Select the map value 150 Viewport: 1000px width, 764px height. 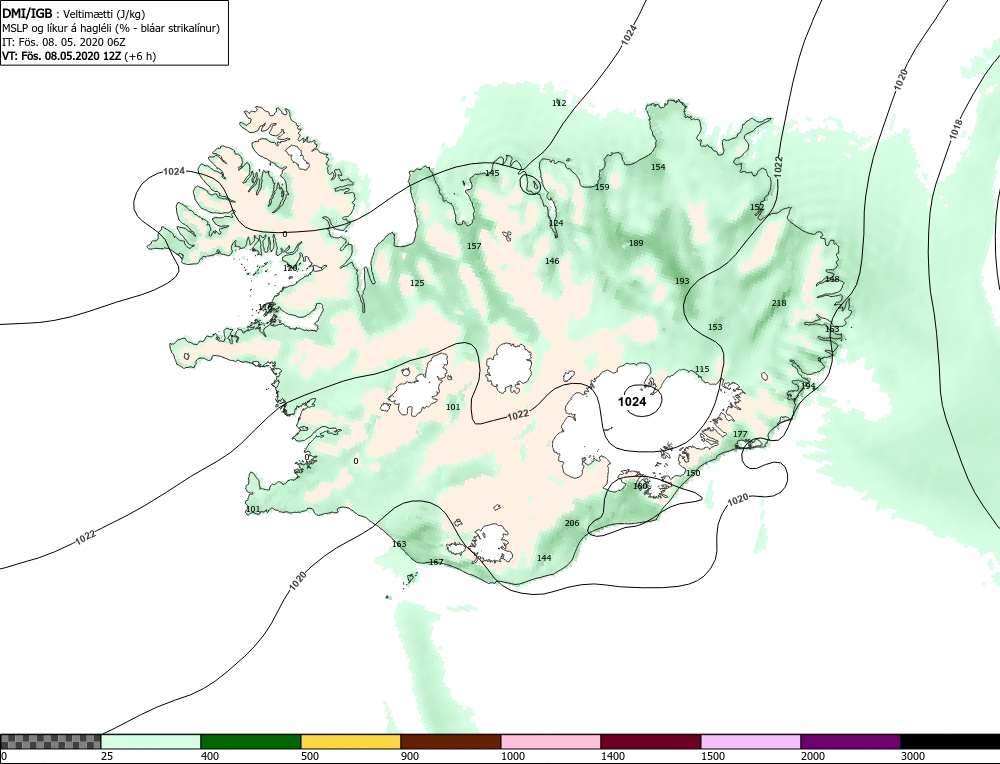click(693, 473)
